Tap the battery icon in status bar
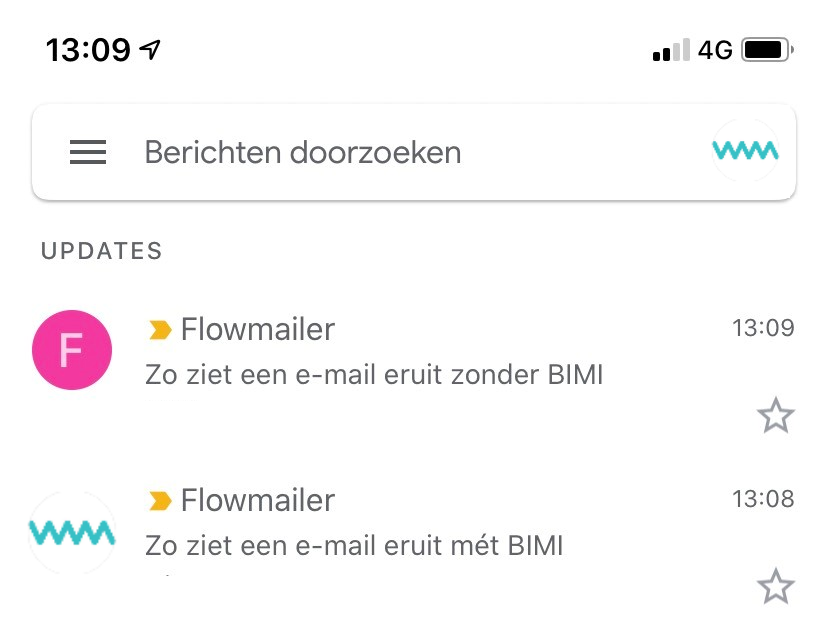 pos(767,49)
